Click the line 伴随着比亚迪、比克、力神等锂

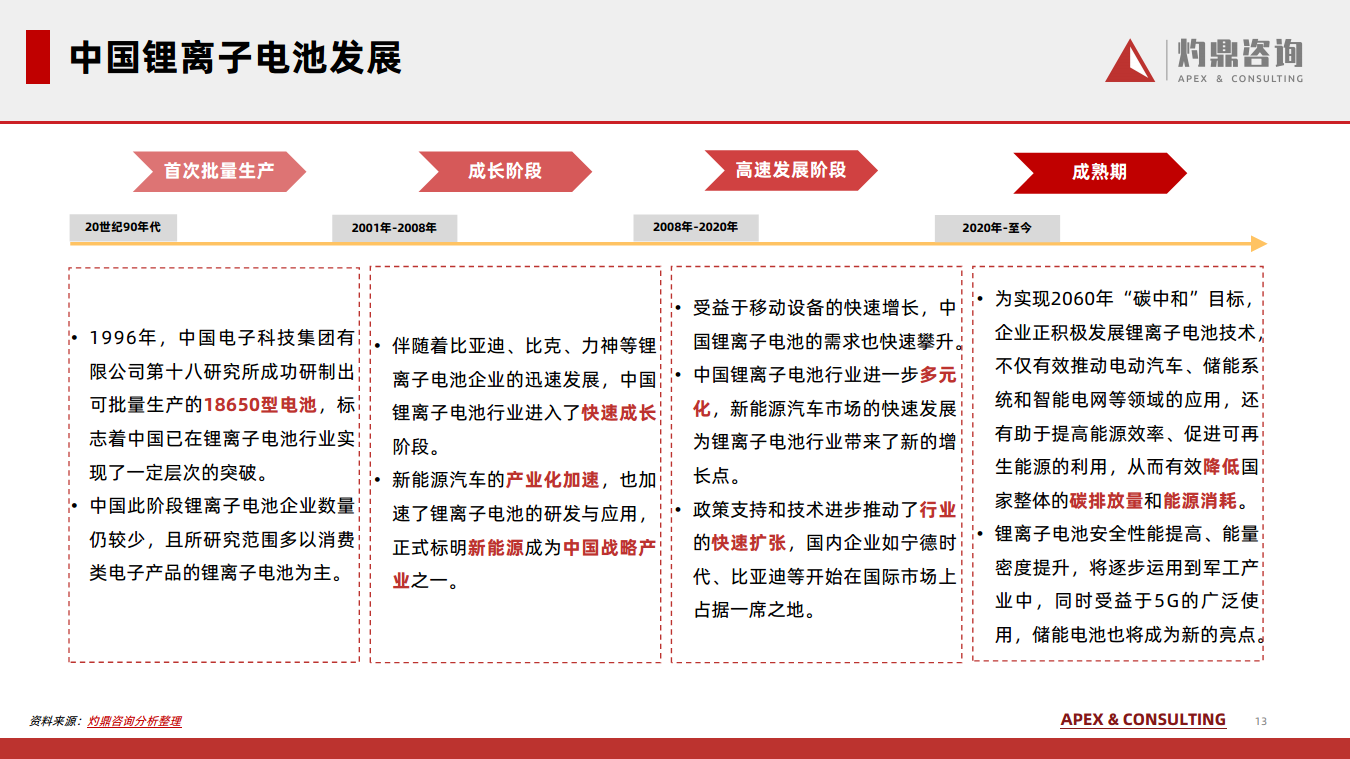coord(524,346)
